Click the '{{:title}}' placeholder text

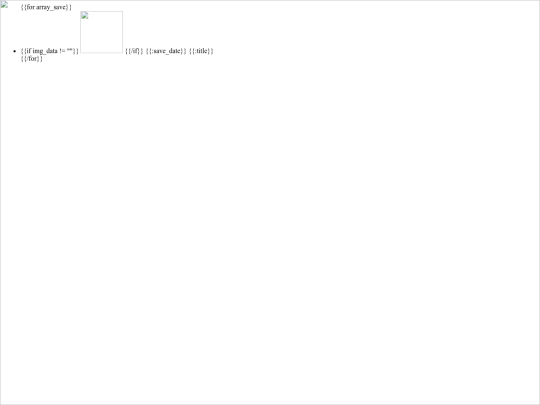point(201,51)
